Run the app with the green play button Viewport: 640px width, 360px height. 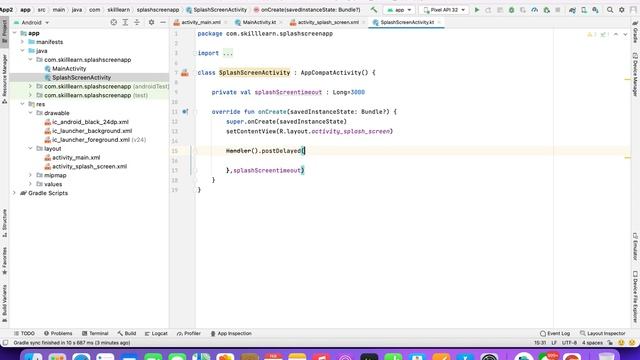476,10
